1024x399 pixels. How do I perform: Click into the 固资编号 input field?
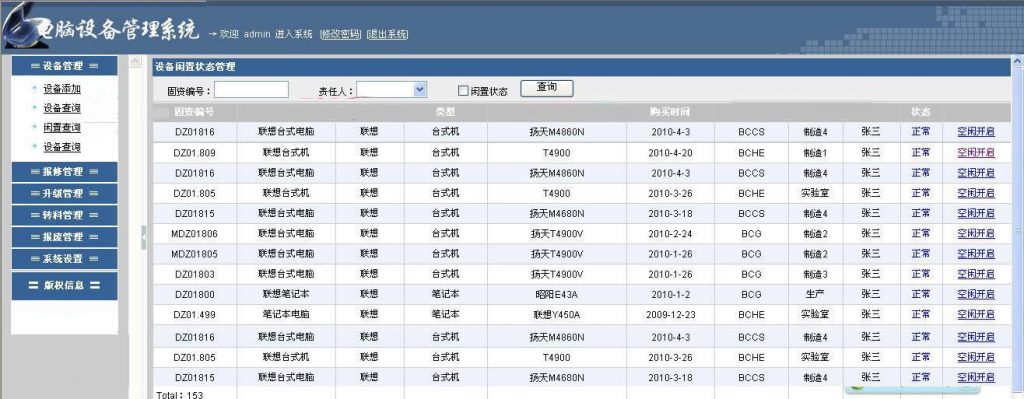(x=251, y=89)
